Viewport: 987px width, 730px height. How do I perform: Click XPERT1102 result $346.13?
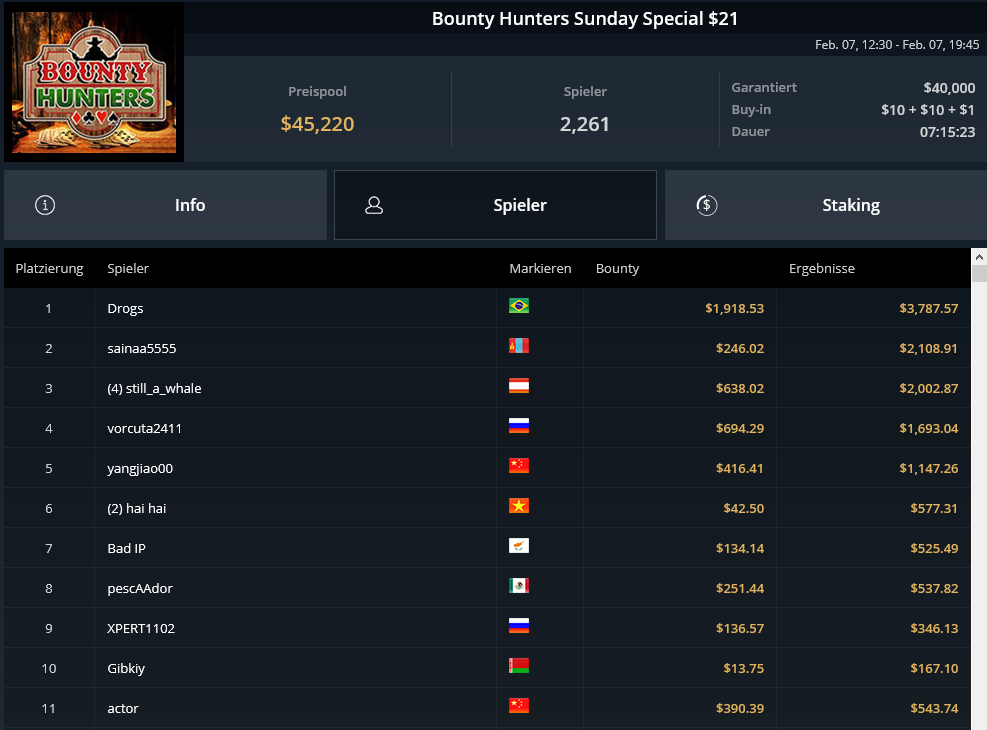tap(934, 629)
